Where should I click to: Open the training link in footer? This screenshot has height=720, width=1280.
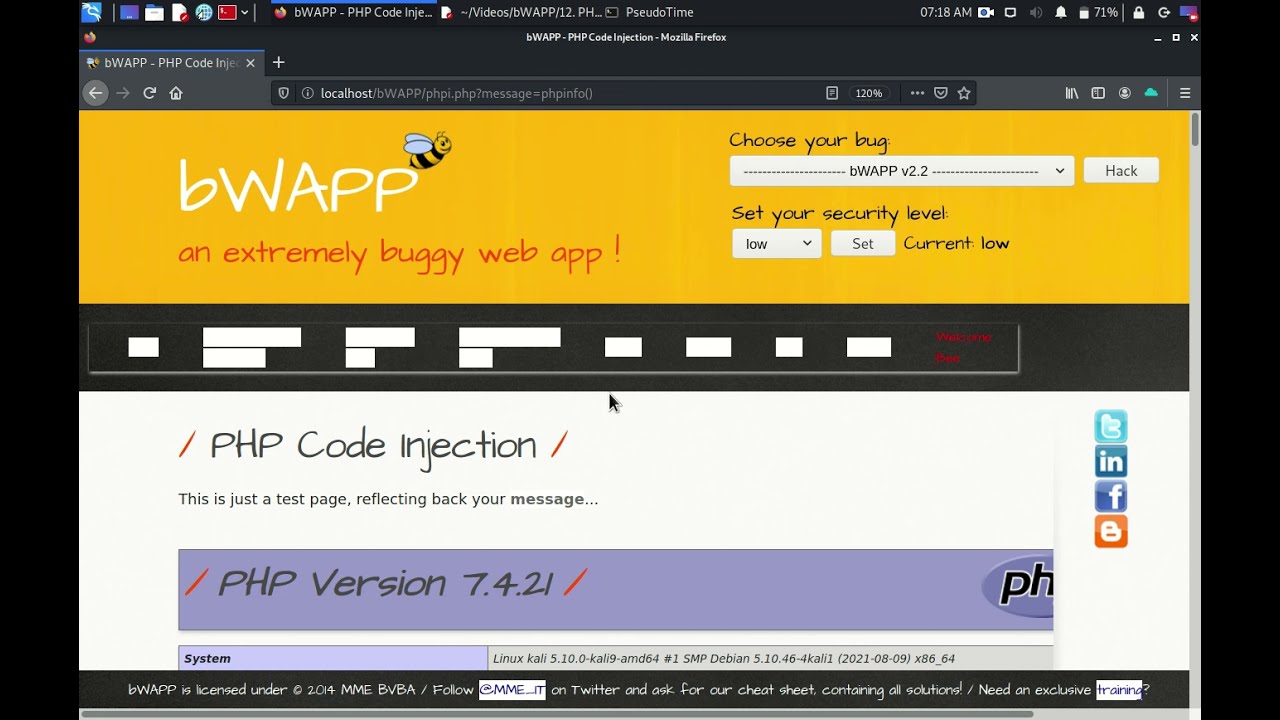[1119, 689]
